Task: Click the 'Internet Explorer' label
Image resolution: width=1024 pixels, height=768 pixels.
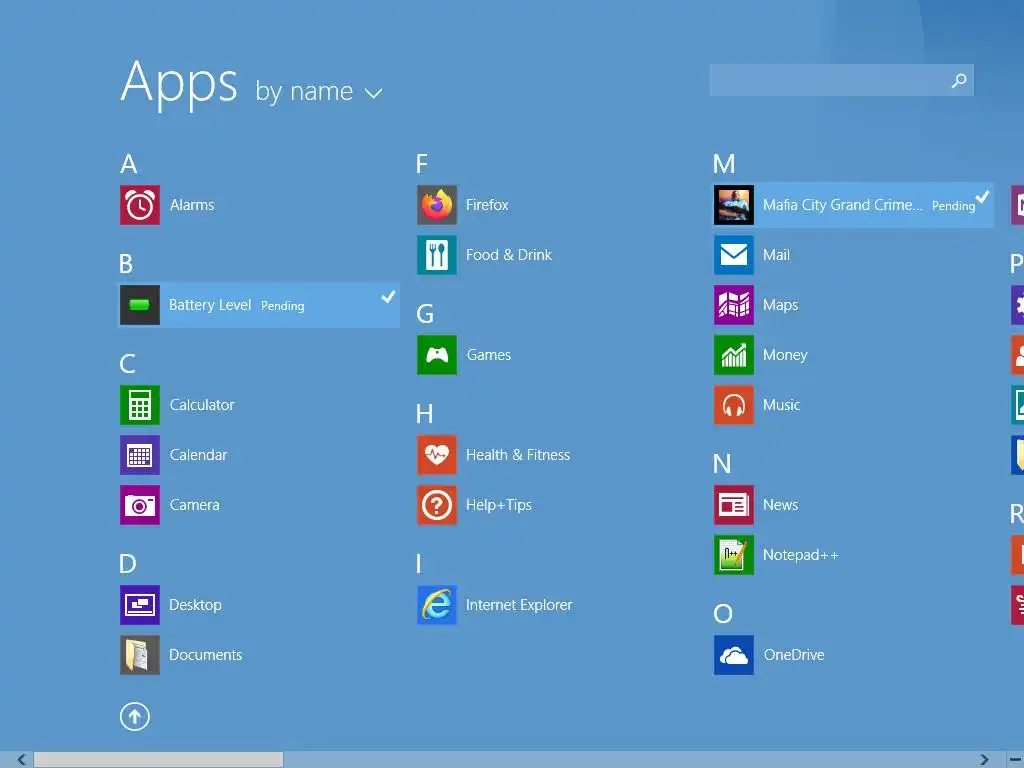Action: (519, 605)
